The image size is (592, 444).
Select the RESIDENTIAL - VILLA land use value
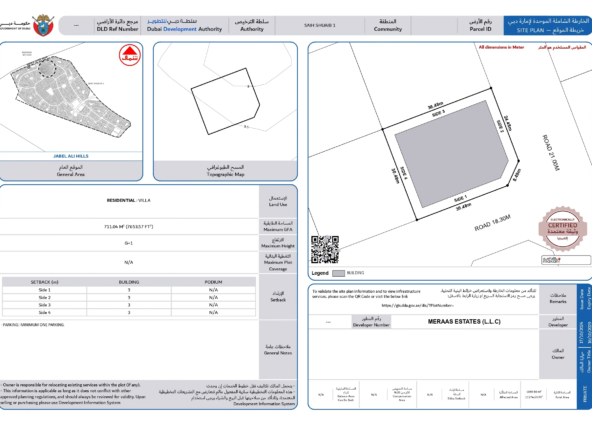click(128, 200)
